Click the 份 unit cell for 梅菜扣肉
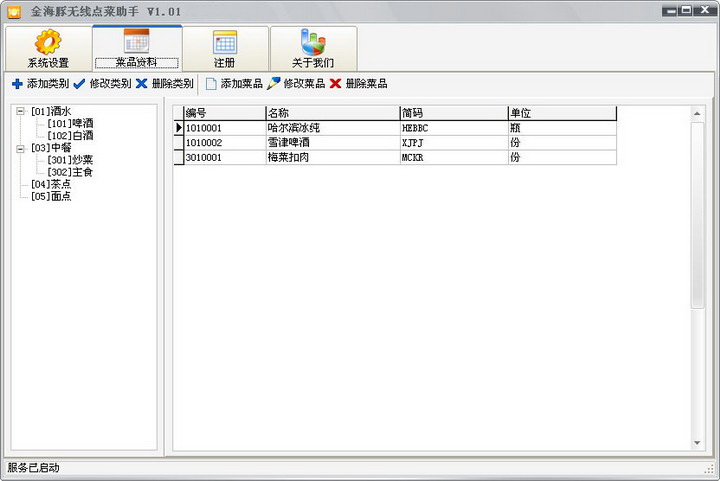The image size is (720, 481). click(562, 157)
